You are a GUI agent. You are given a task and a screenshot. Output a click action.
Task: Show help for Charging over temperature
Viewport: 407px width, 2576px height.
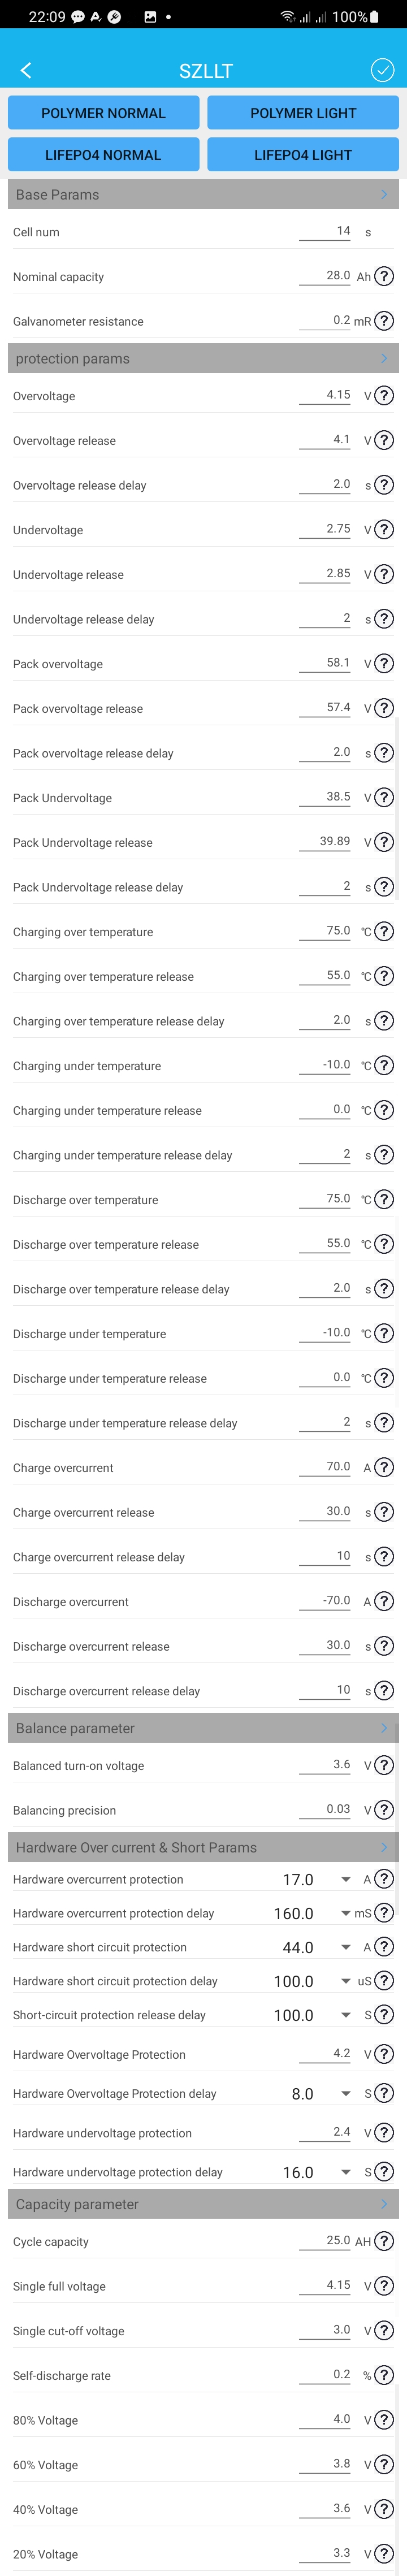click(384, 931)
